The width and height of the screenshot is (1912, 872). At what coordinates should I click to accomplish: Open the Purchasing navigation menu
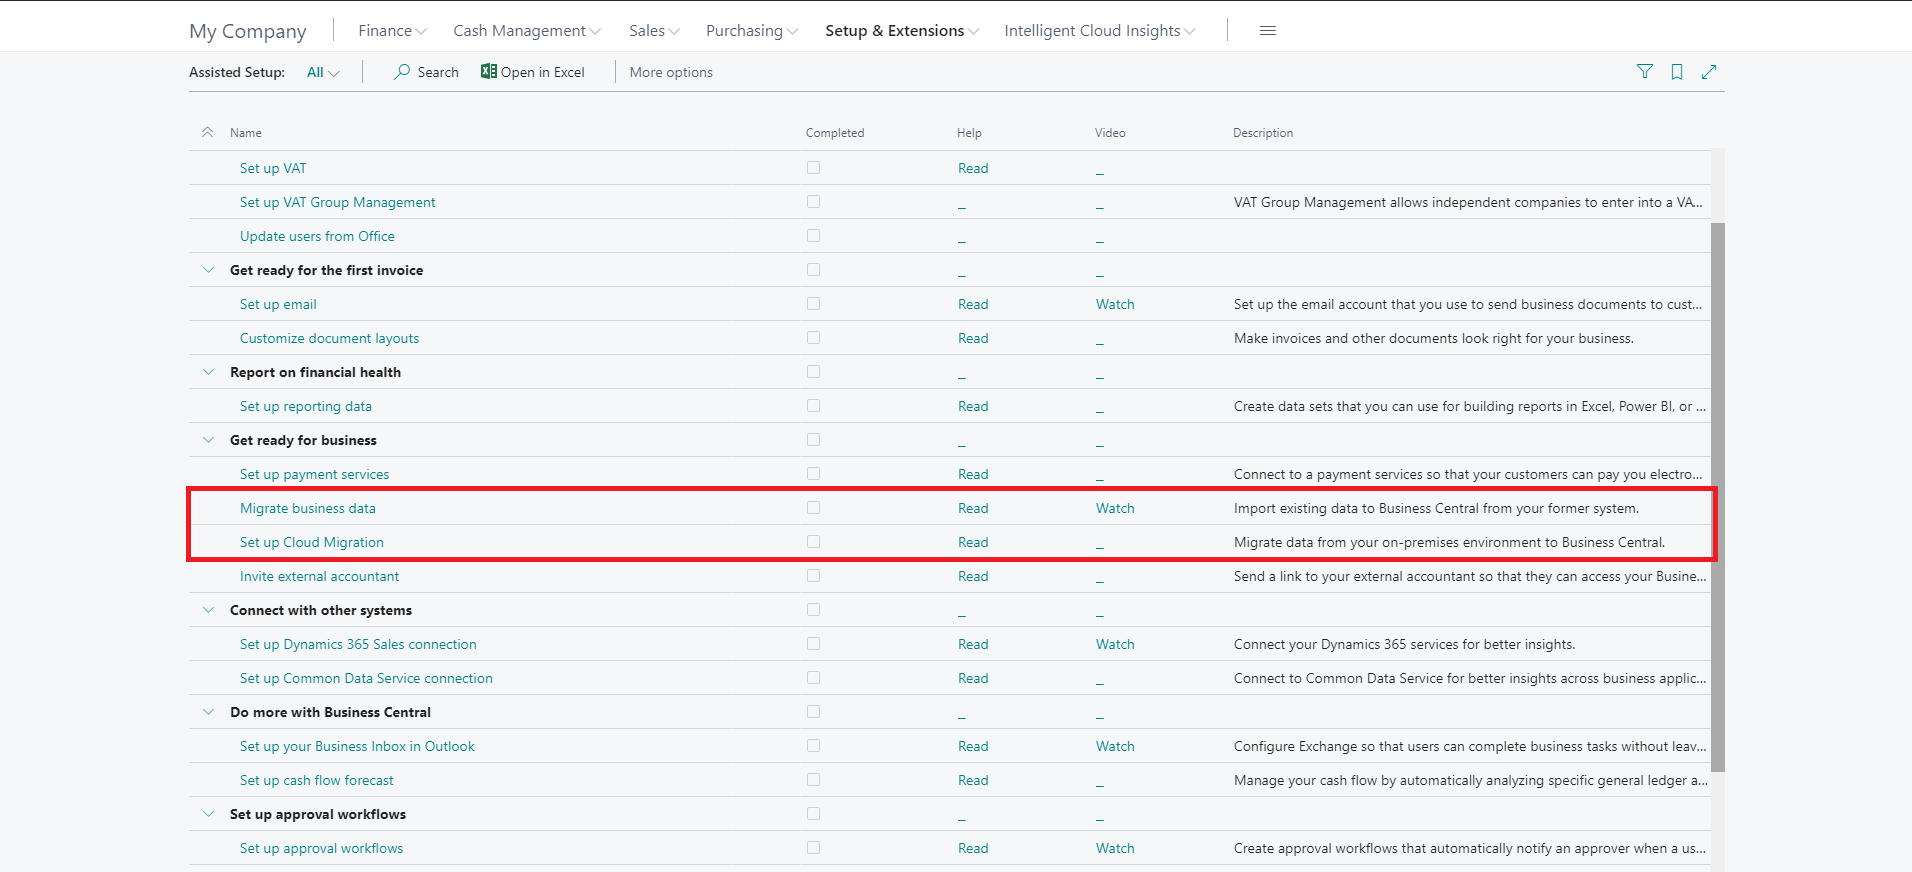pos(752,31)
